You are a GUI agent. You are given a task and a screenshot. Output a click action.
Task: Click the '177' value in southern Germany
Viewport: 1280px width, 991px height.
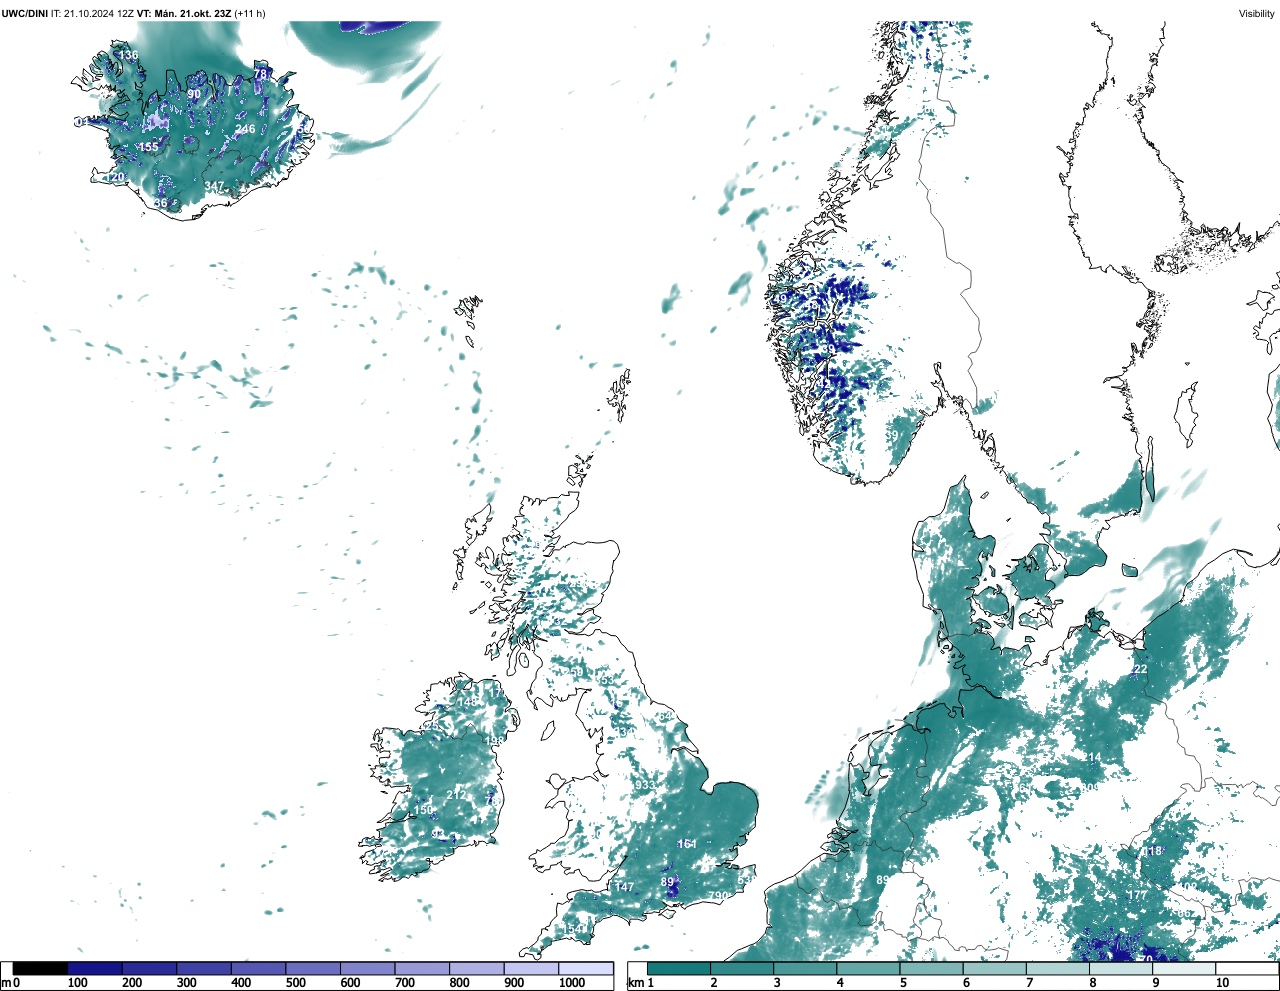point(1137,895)
